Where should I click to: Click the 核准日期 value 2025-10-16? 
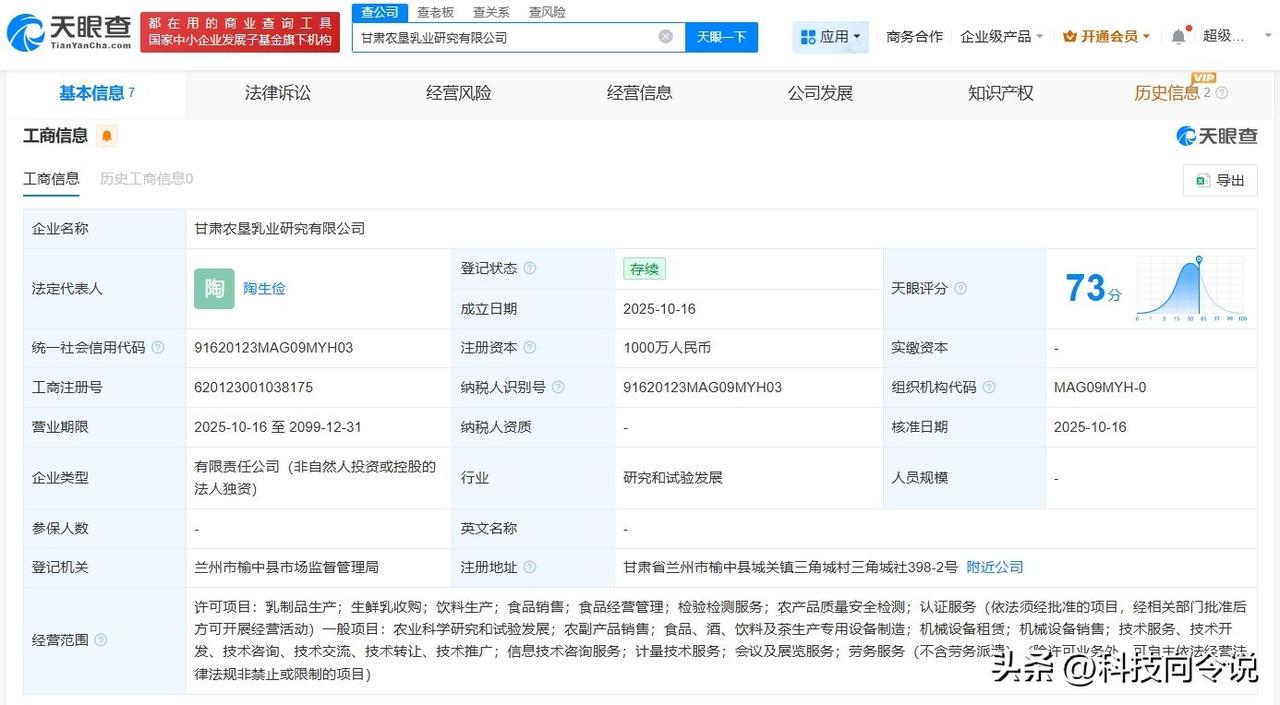click(x=1090, y=427)
